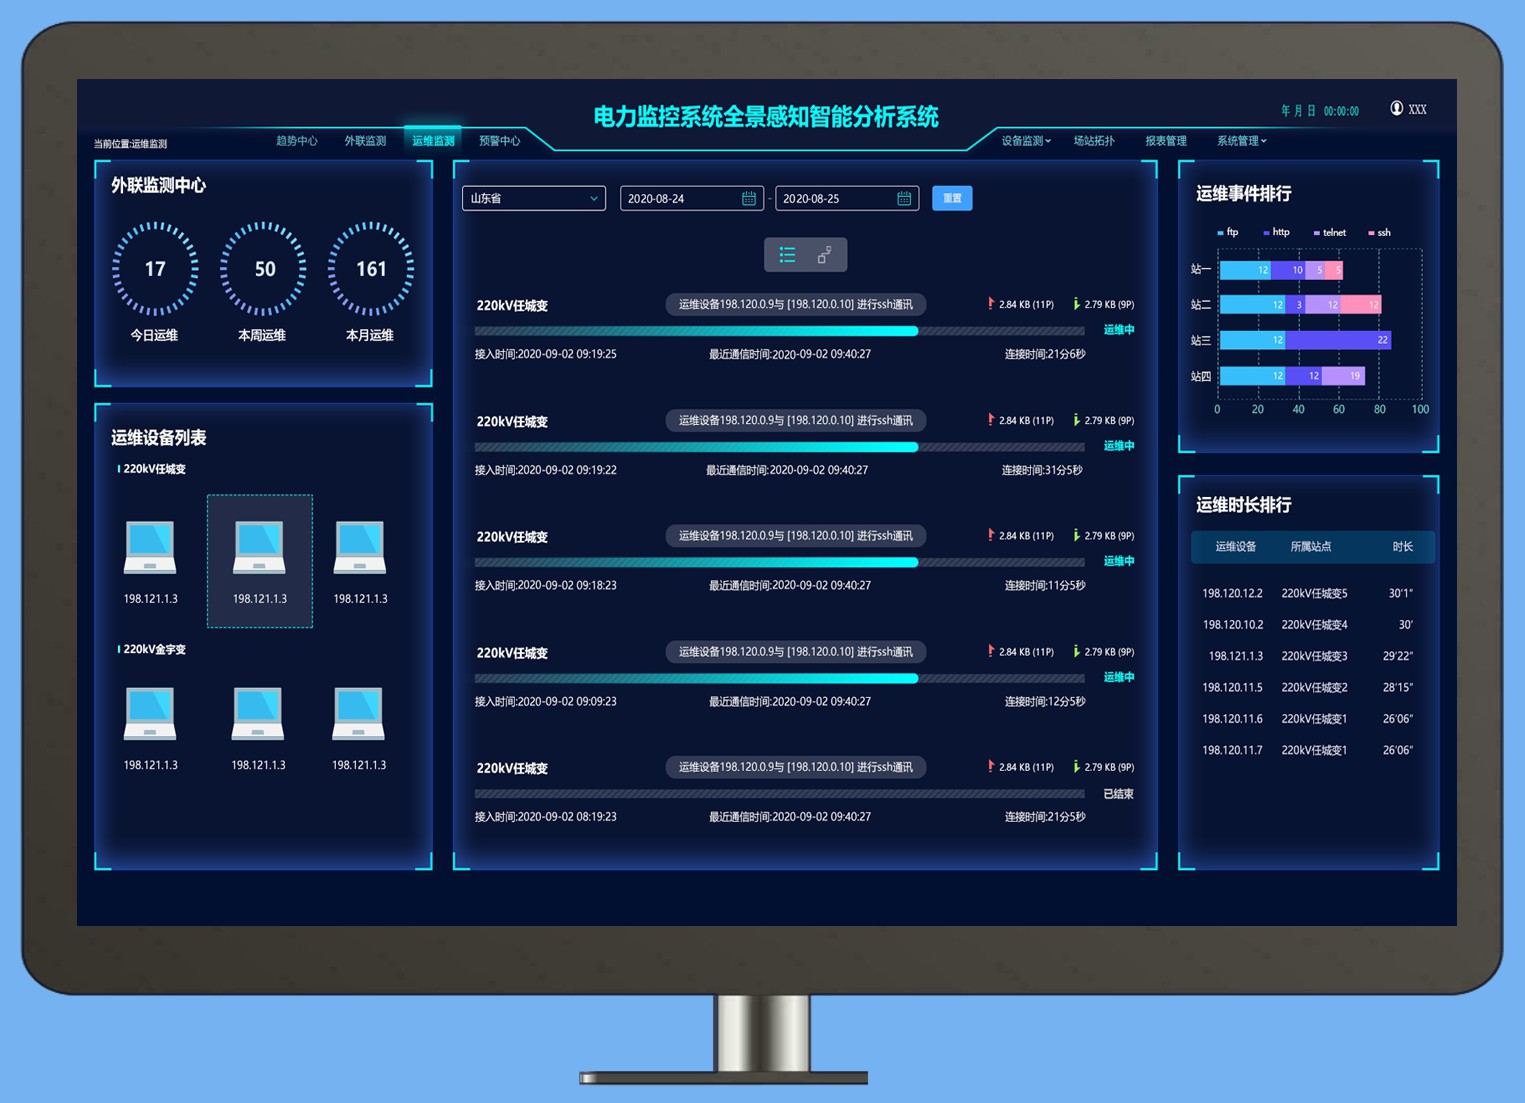Click the user profile icon beside XXX

[x=1396, y=109]
